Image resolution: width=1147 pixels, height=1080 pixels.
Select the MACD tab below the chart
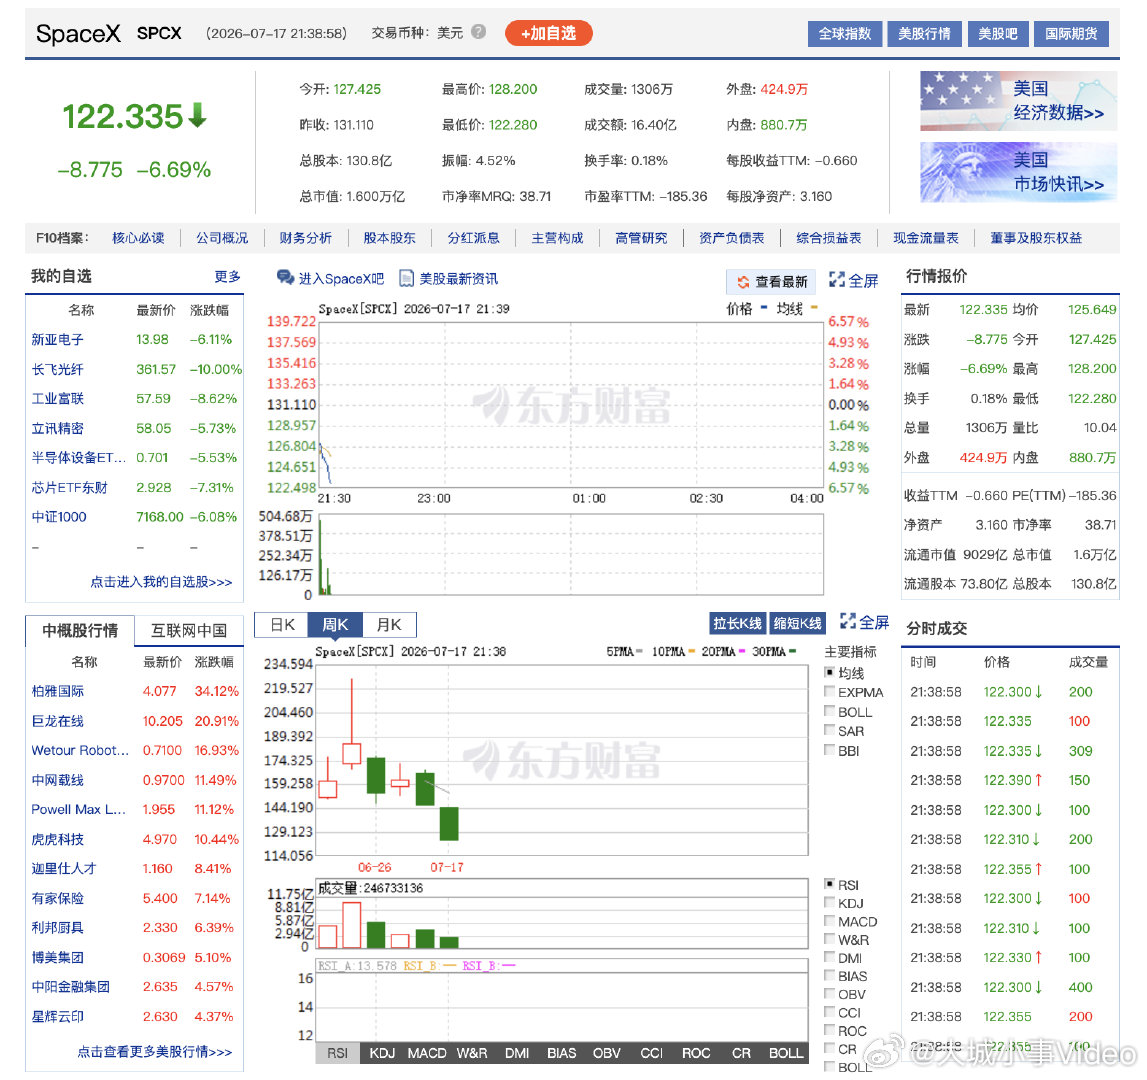pyautogui.click(x=426, y=1053)
